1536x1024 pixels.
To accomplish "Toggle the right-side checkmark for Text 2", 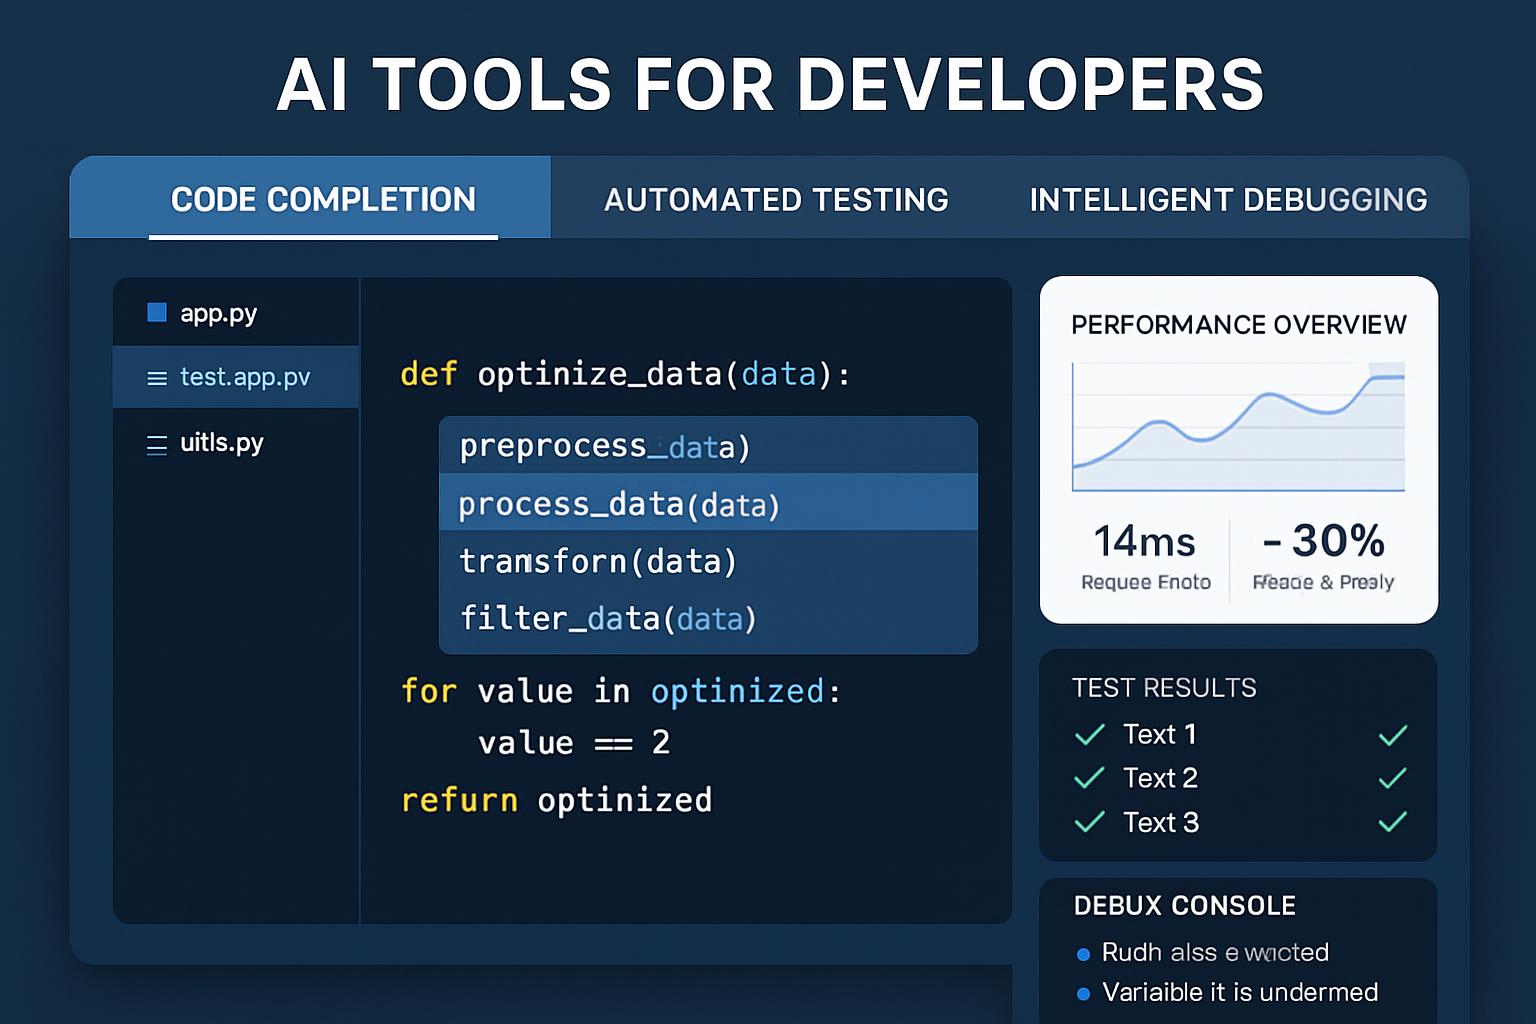I will [x=1392, y=778].
